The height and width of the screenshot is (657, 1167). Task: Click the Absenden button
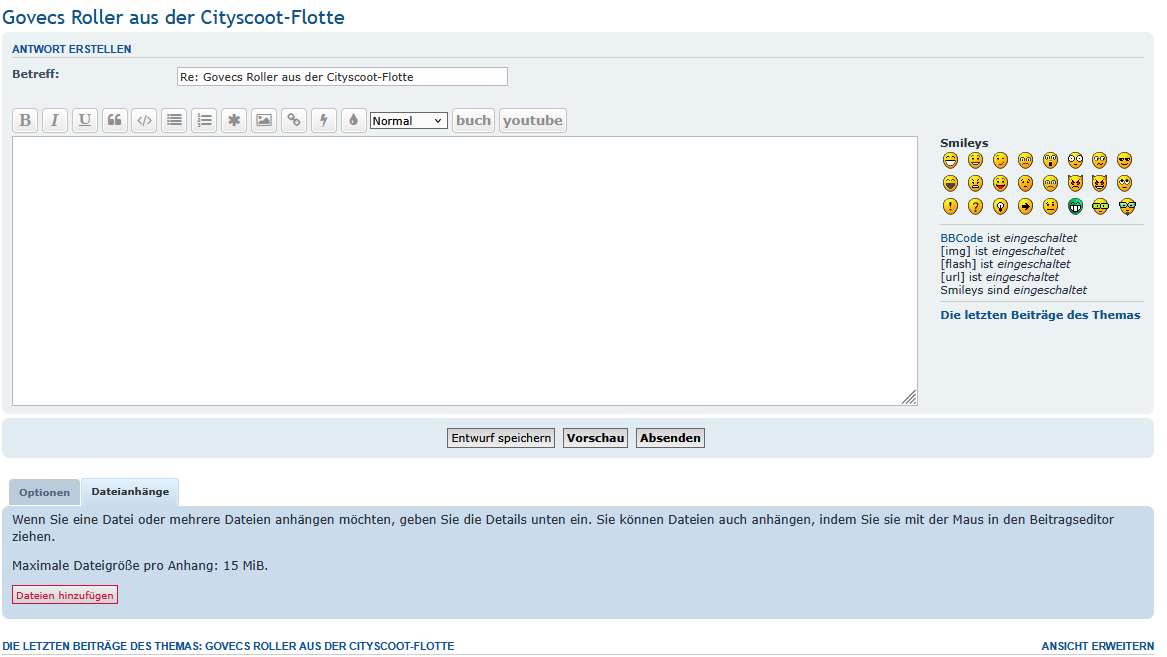coord(670,438)
